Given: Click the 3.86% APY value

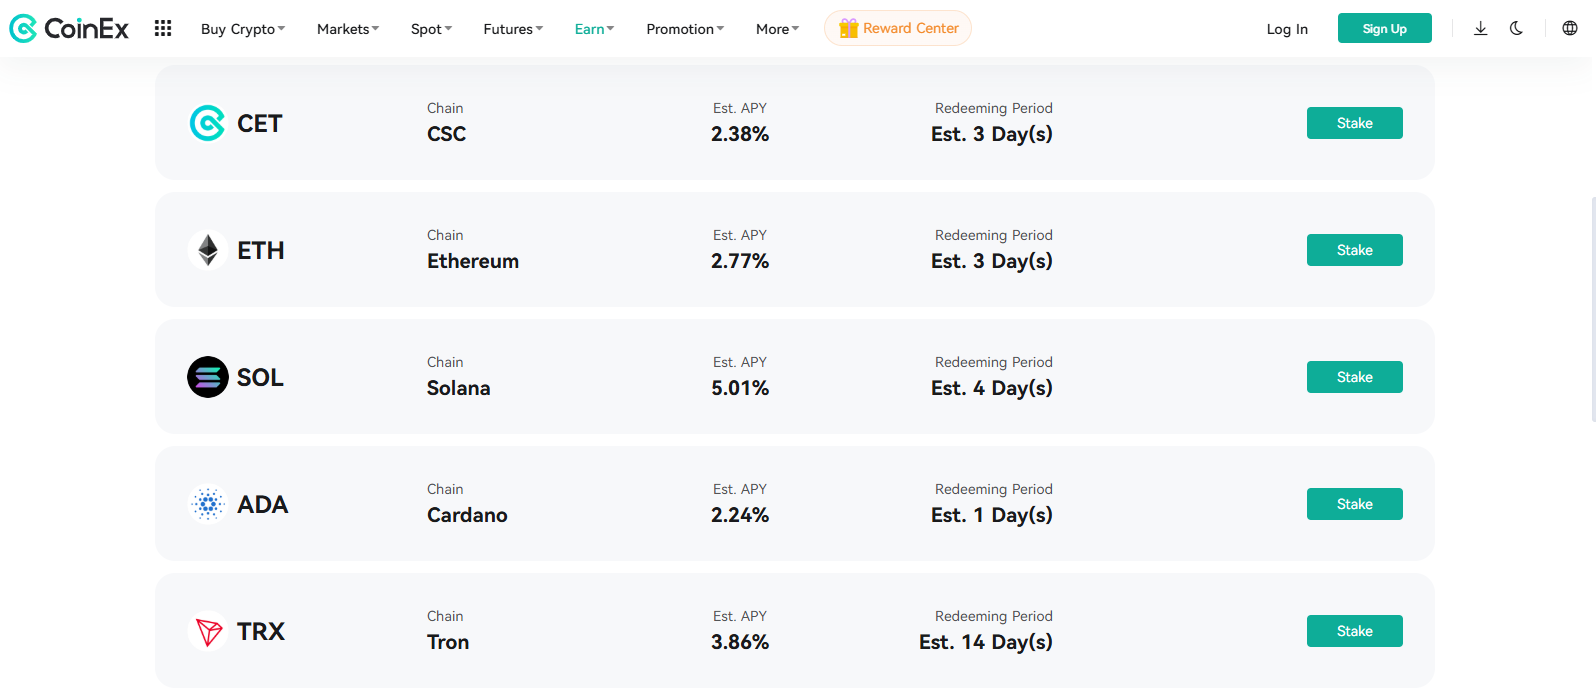Looking at the screenshot, I should [740, 642].
